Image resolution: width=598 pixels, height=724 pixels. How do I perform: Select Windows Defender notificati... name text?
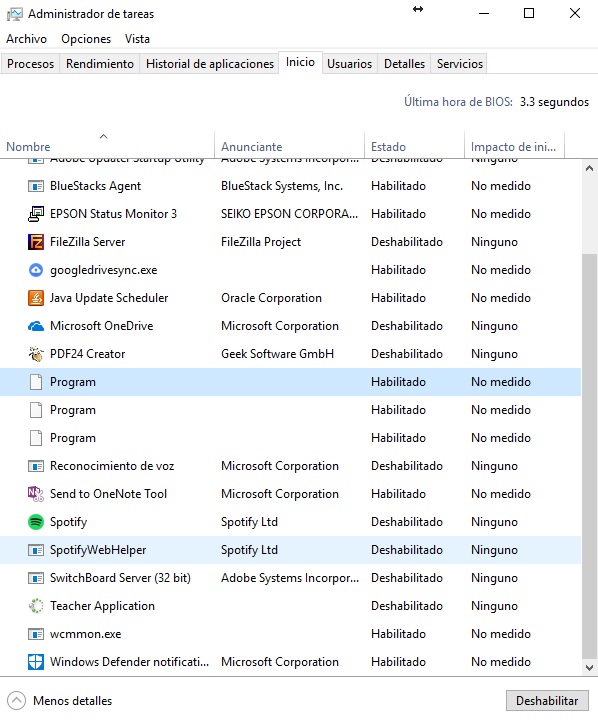(129, 662)
